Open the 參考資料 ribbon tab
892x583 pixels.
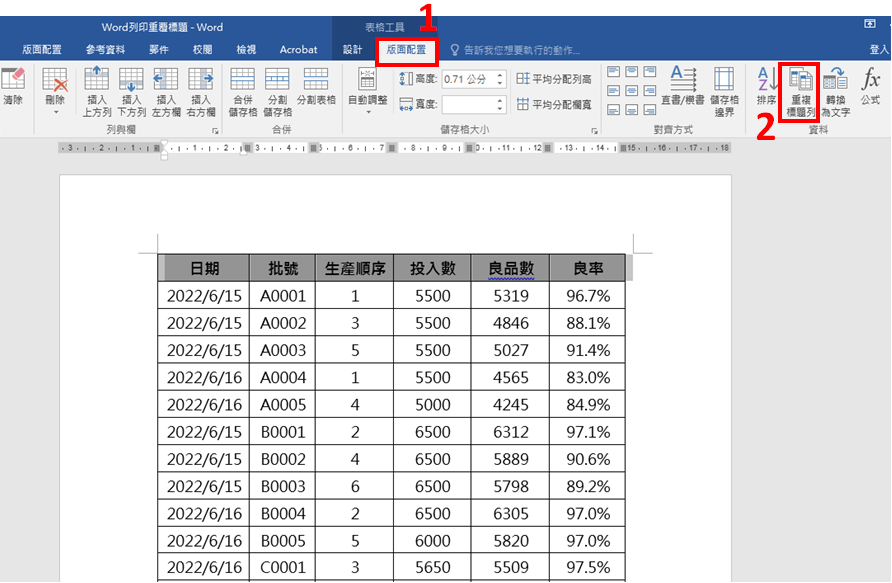coord(106,49)
